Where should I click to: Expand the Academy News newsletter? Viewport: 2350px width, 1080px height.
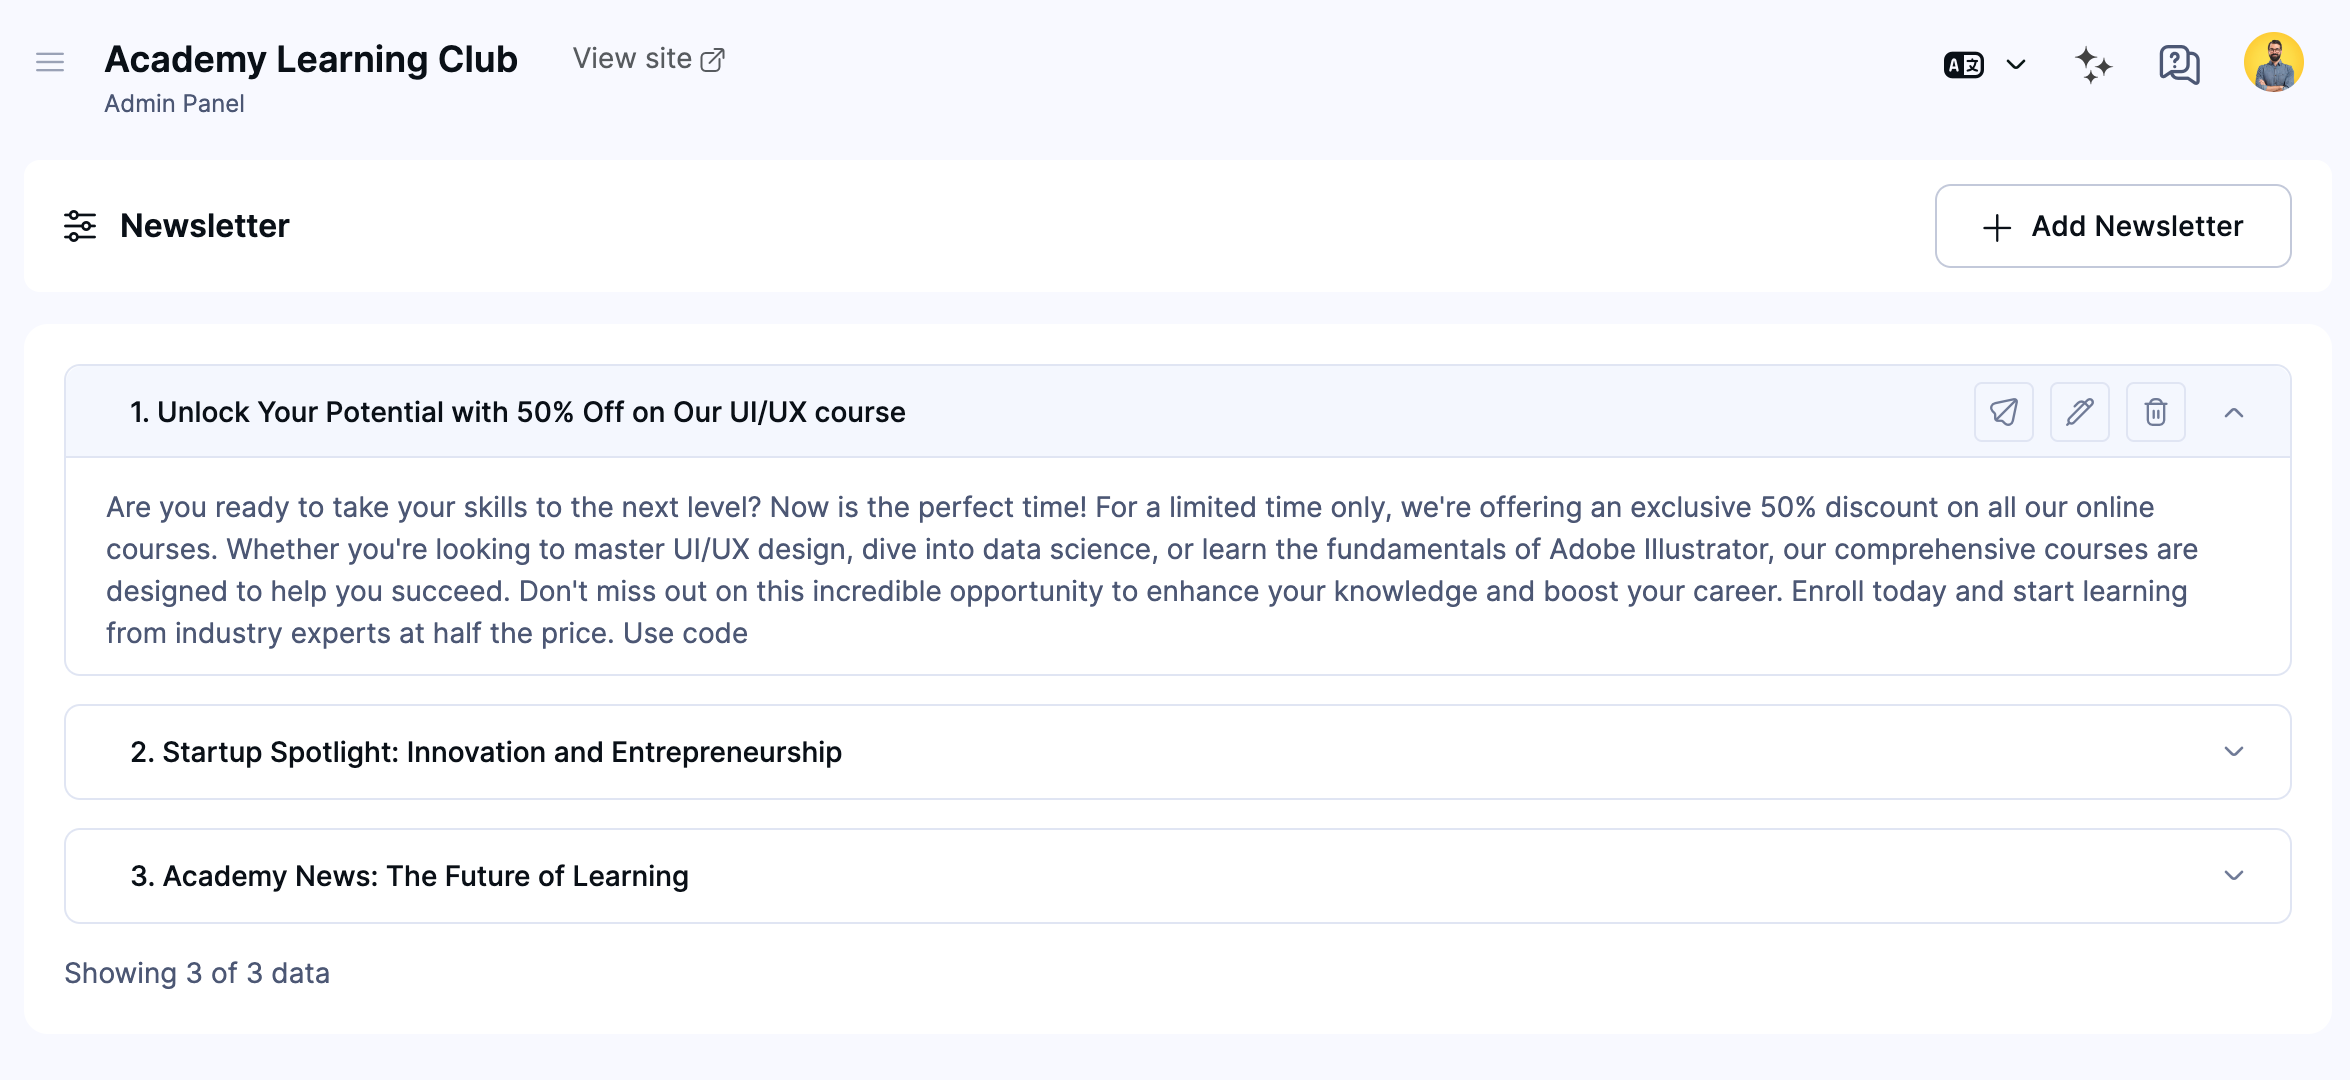tap(2235, 875)
